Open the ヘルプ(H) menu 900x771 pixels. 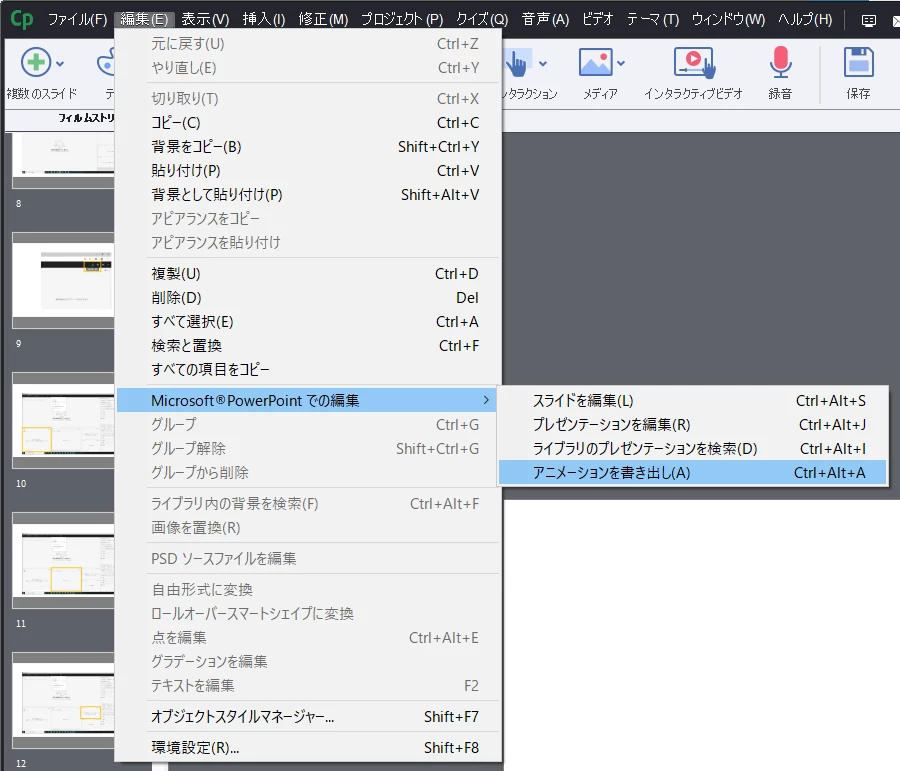click(x=805, y=20)
